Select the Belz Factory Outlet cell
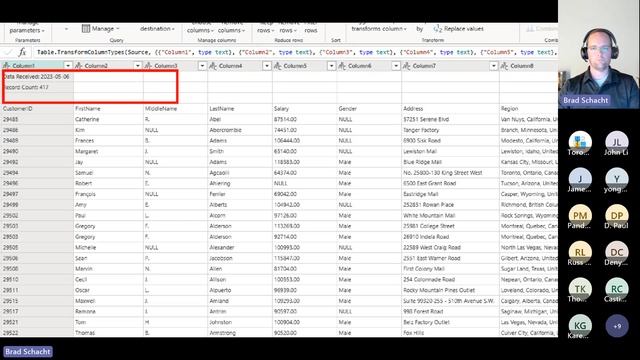The width and height of the screenshot is (640, 360). click(x=450, y=322)
